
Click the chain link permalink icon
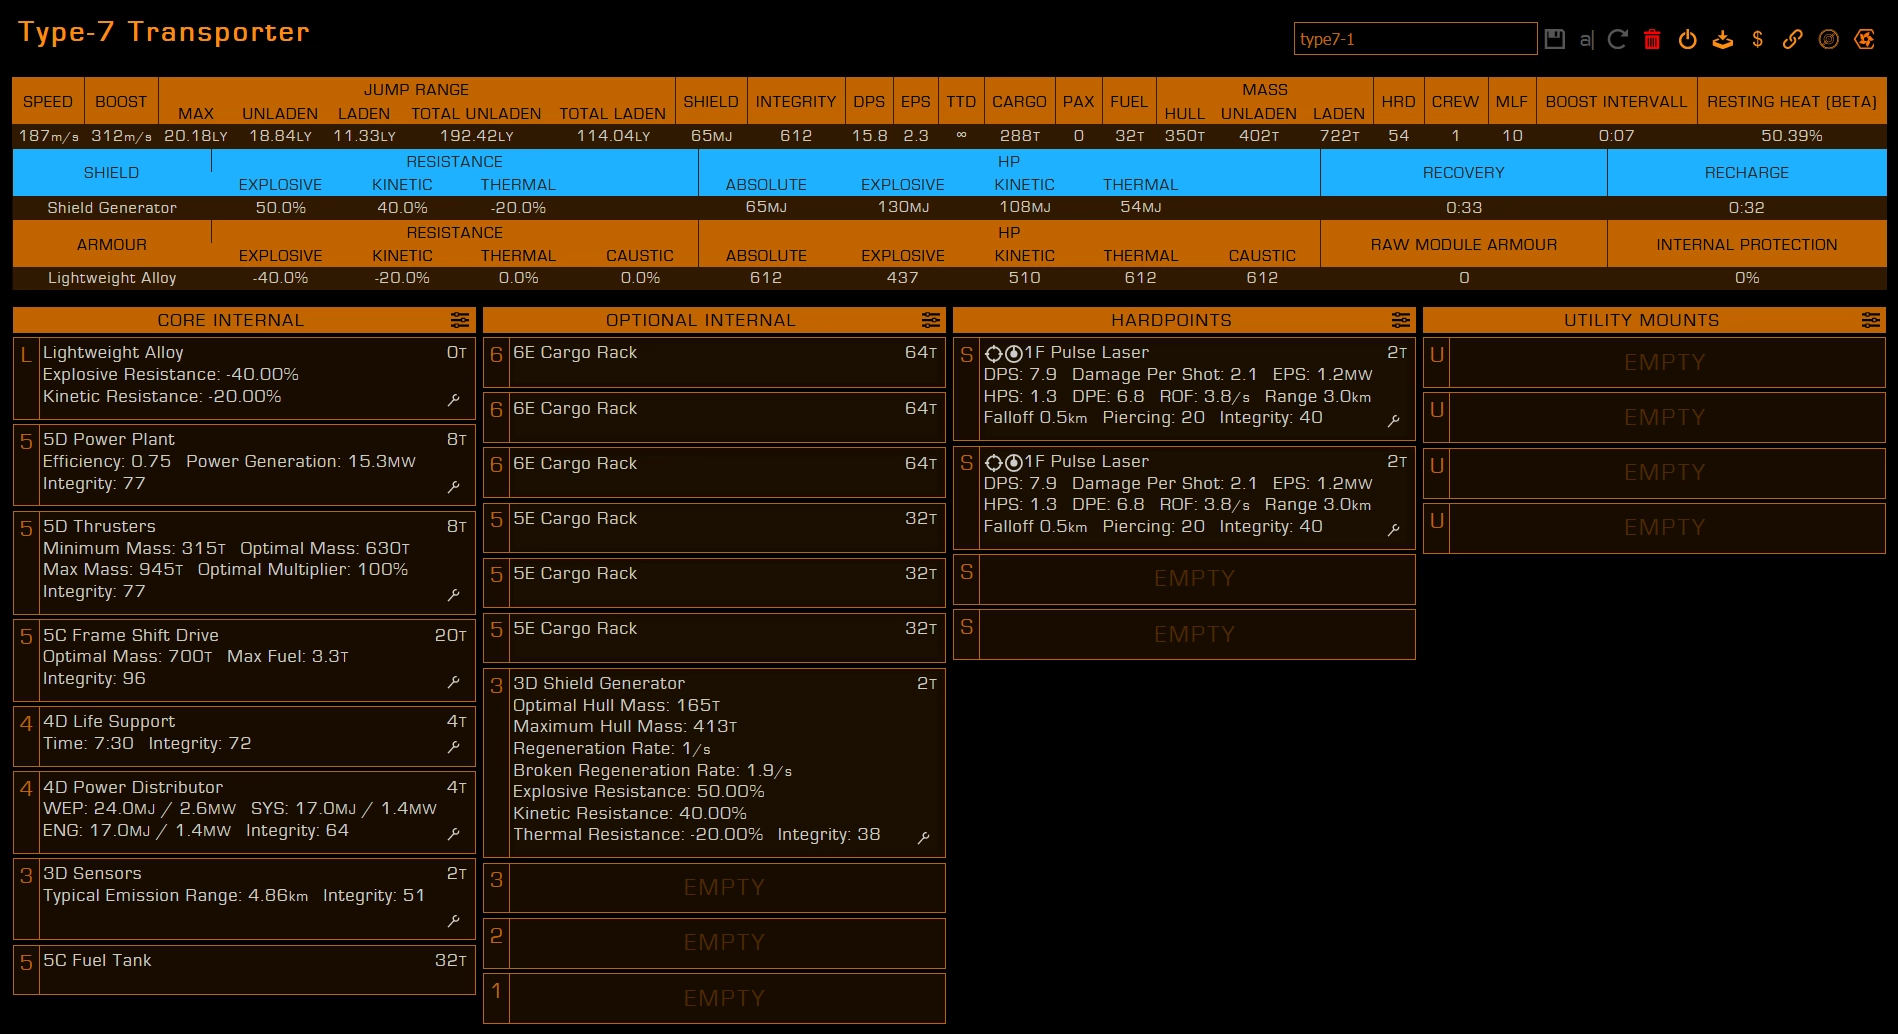pyautogui.click(x=1792, y=39)
